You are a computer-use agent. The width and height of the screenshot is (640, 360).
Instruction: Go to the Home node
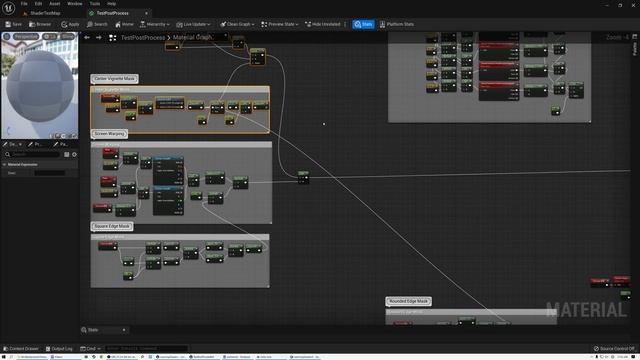[x=124, y=24]
